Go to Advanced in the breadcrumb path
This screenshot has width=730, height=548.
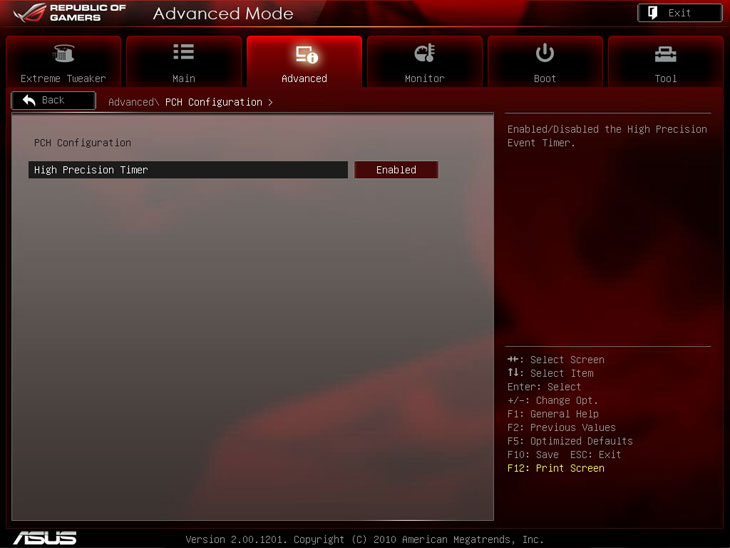131,102
